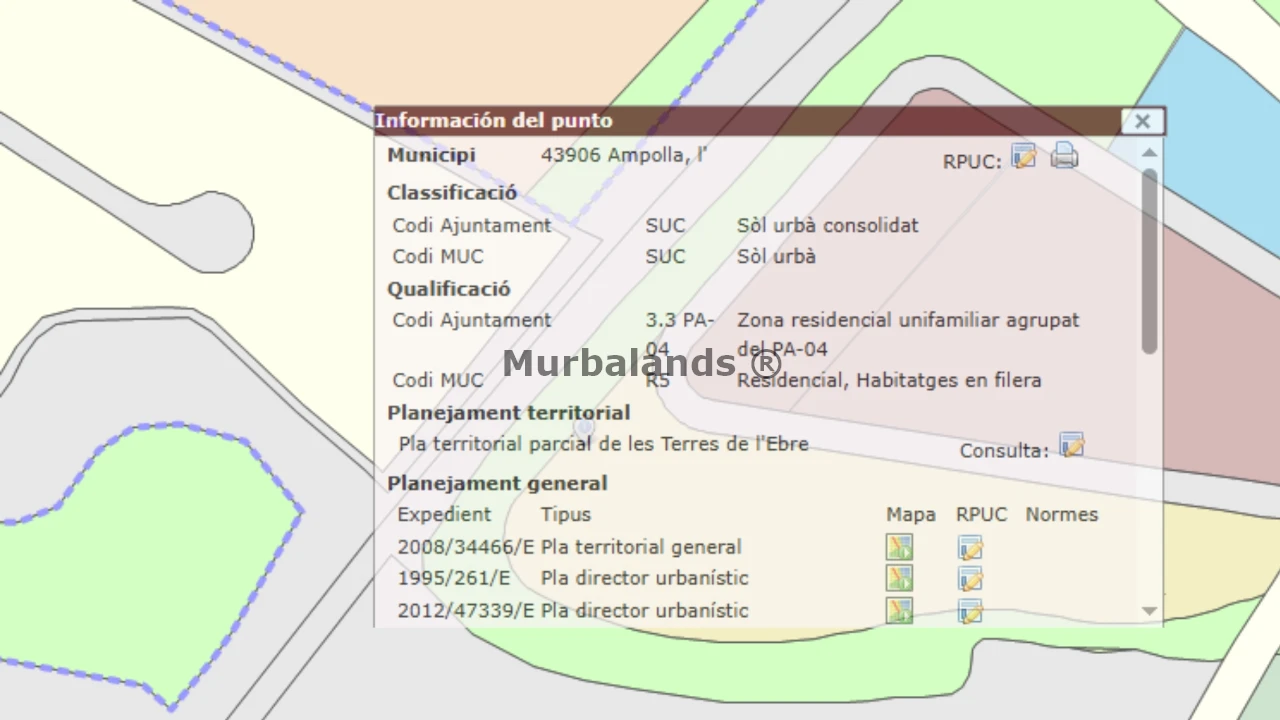Open Mapa icon for expedient 2012/47339/E
Image resolution: width=1280 pixels, height=720 pixels.
[899, 610]
